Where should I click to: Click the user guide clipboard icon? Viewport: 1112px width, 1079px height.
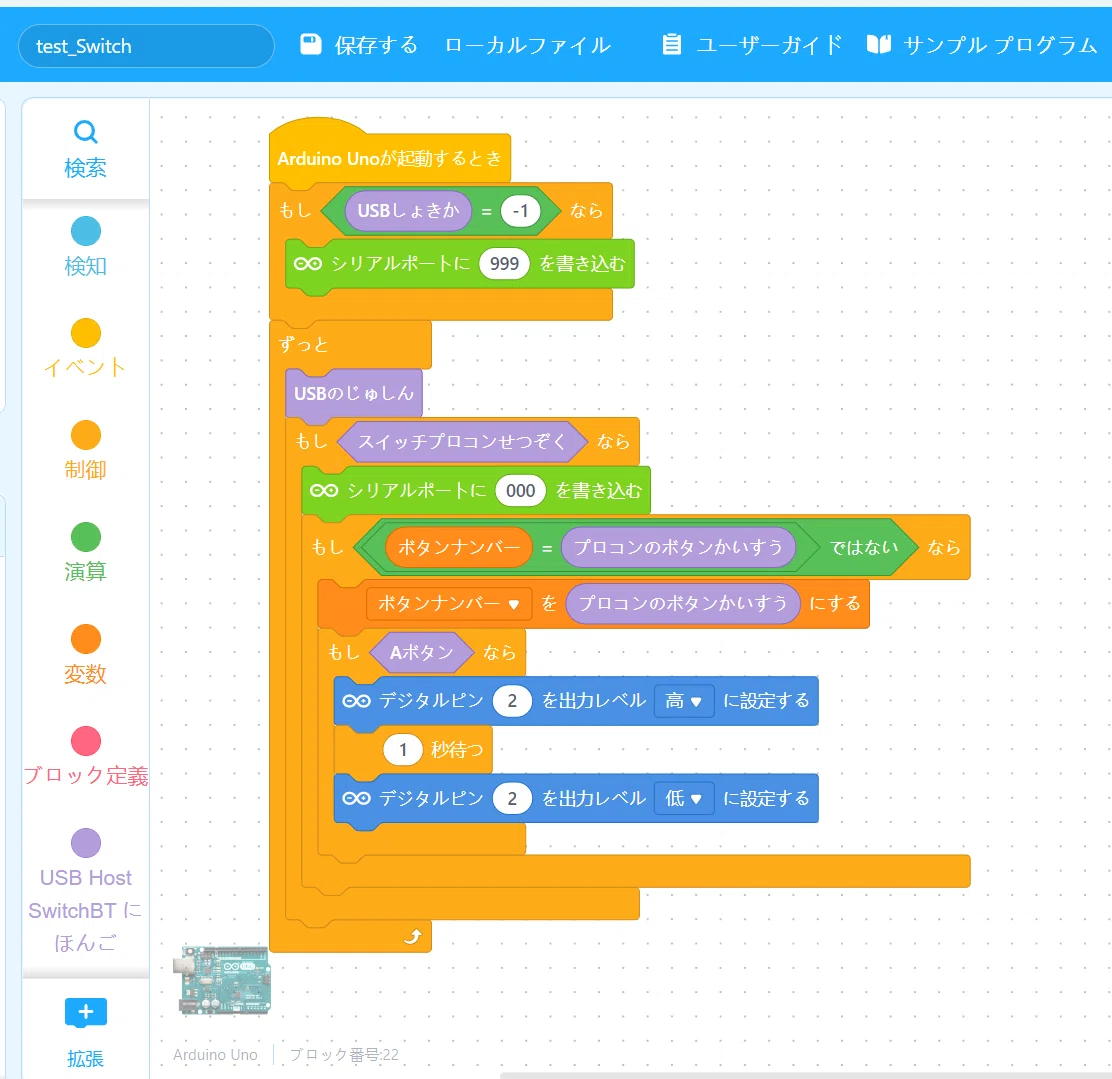click(672, 45)
